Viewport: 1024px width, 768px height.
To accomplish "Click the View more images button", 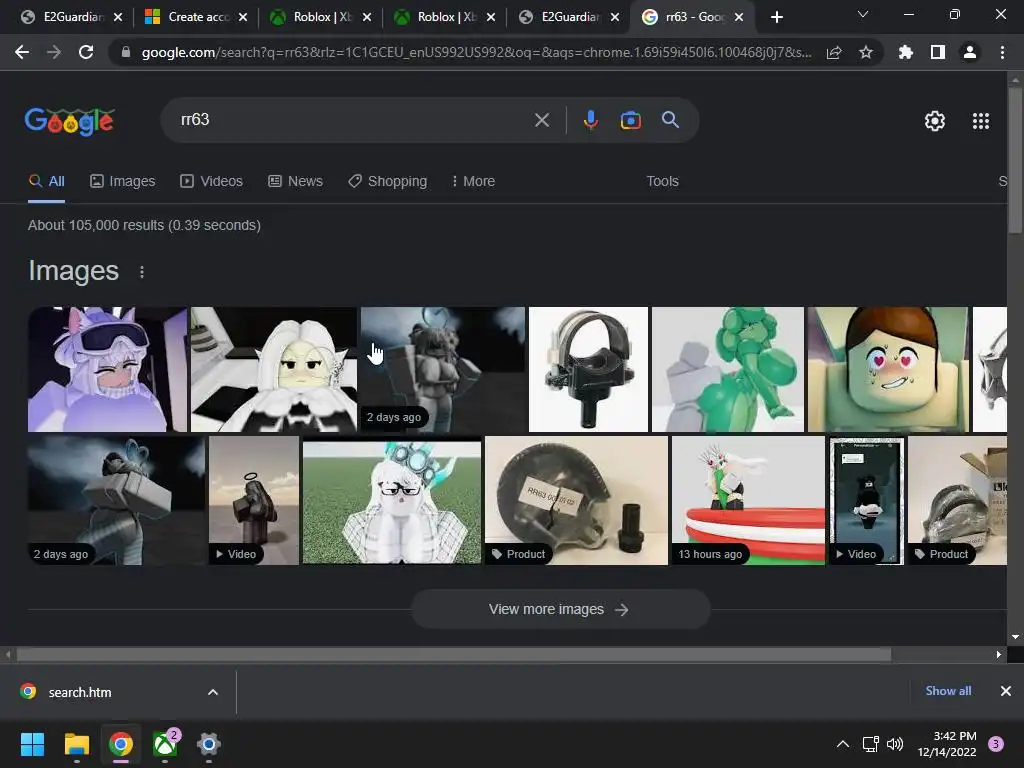I will click(560, 609).
